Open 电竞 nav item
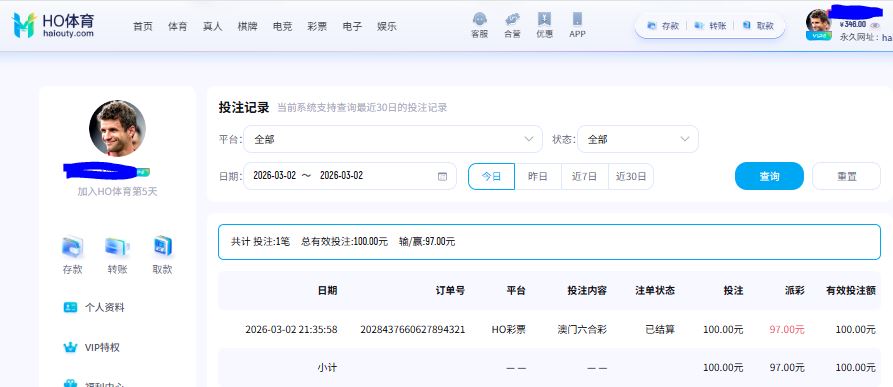The width and height of the screenshot is (893, 387). [282, 26]
